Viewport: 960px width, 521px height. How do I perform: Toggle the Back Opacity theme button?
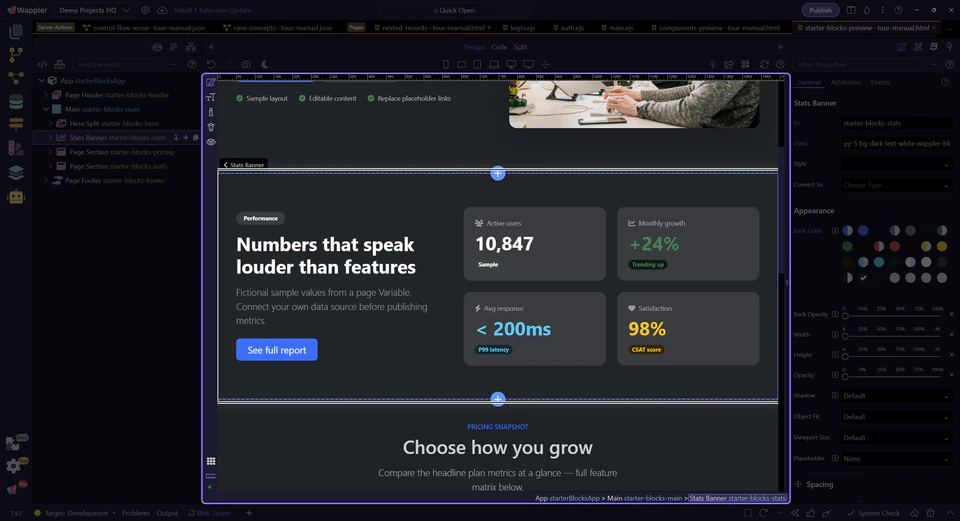(x=834, y=314)
